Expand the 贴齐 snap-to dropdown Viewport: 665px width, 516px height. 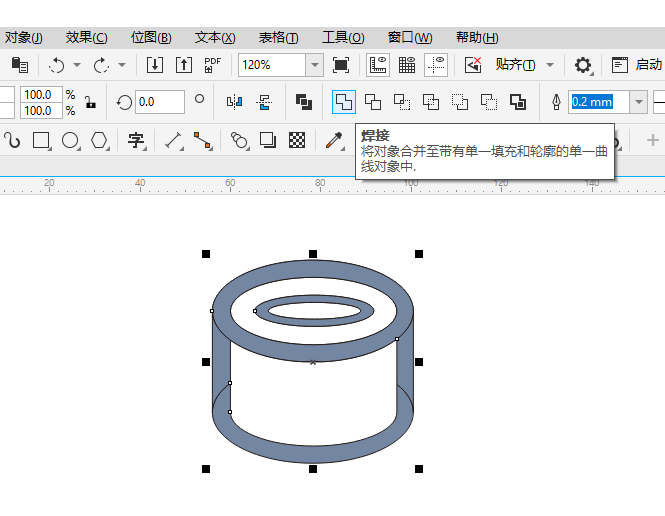pos(550,65)
